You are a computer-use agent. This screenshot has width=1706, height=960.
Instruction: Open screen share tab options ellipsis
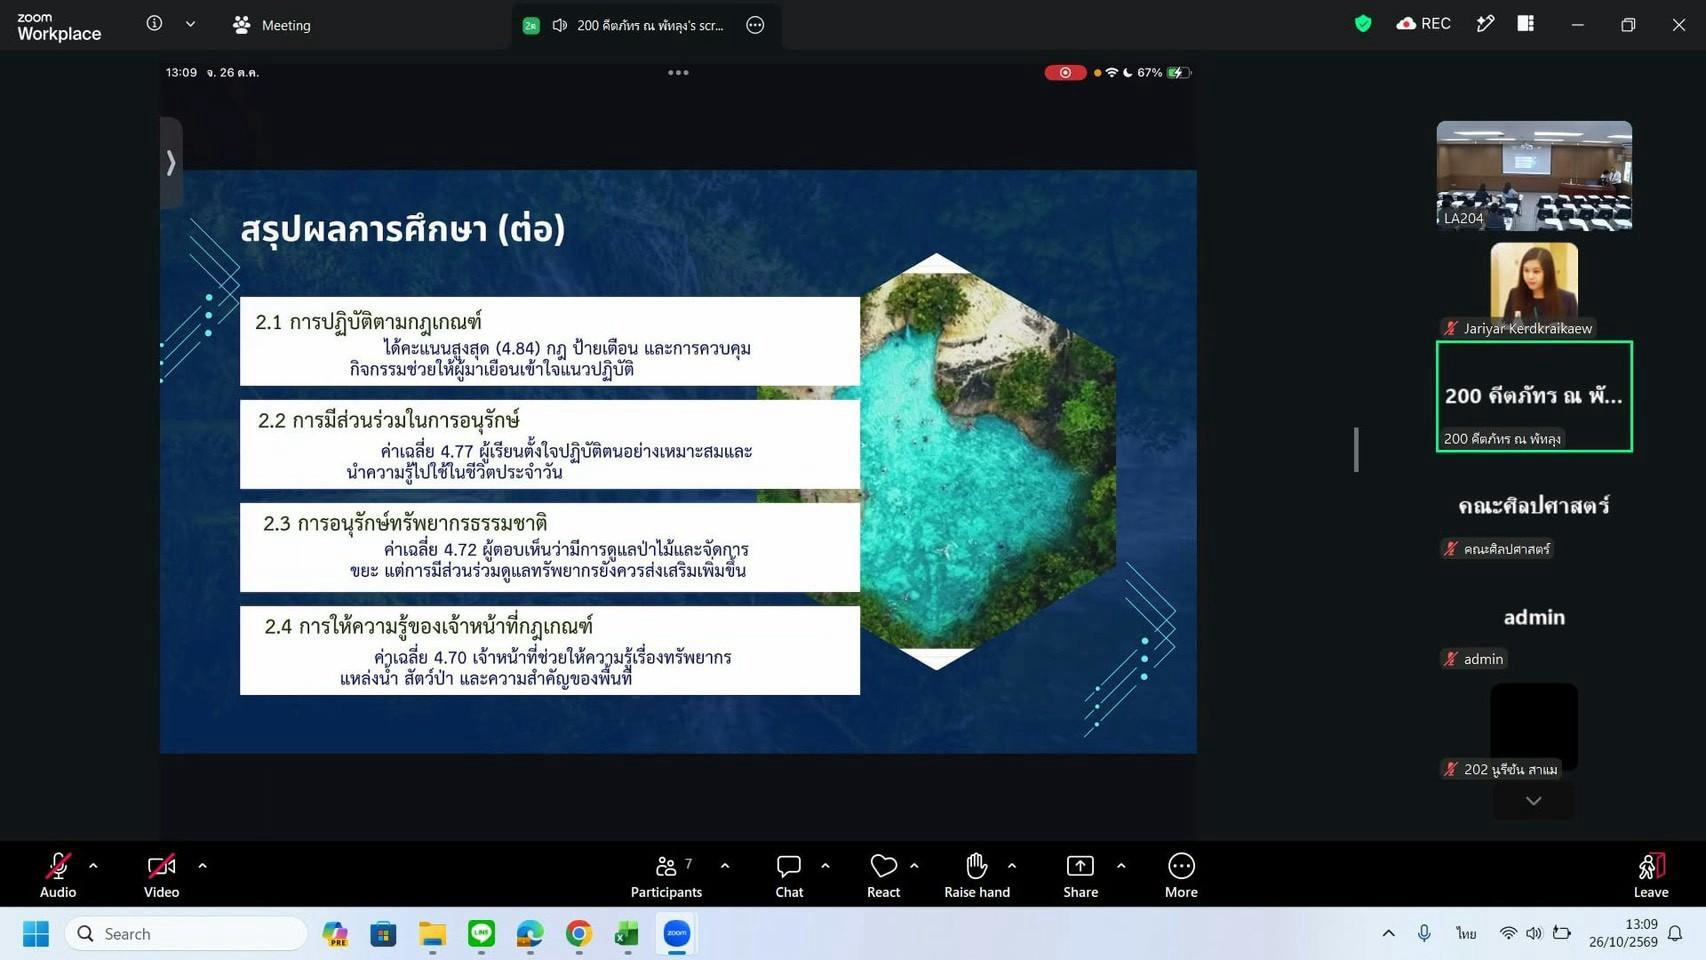pyautogui.click(x=755, y=25)
